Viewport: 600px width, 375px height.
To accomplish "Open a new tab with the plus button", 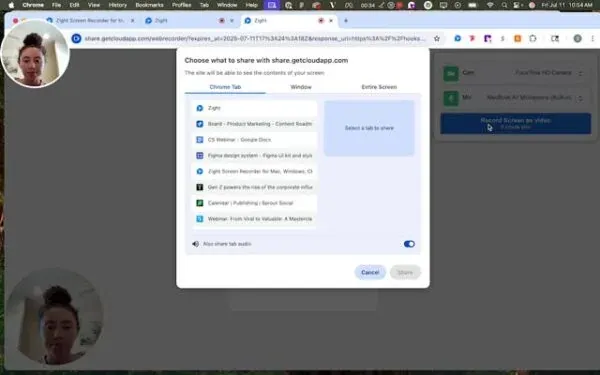I will point(346,21).
